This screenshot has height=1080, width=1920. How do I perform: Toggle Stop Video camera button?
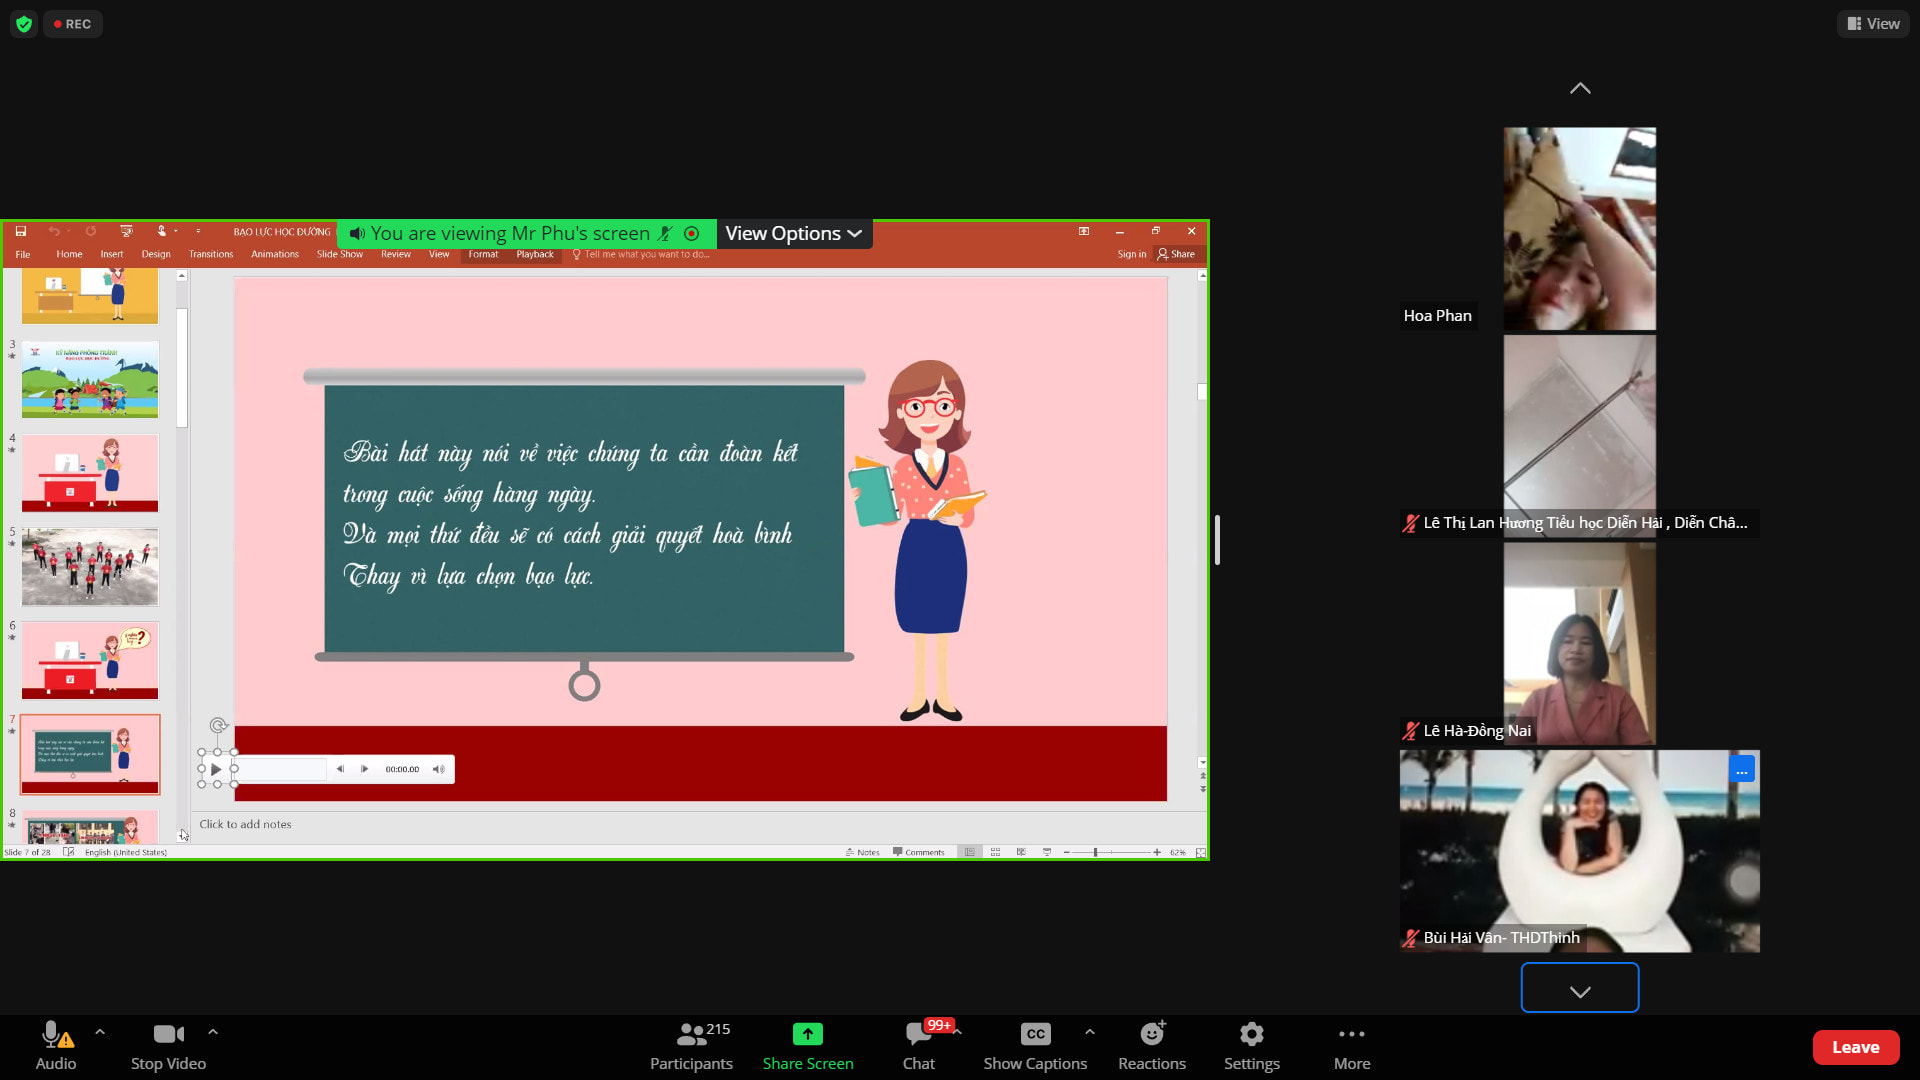[168, 1046]
